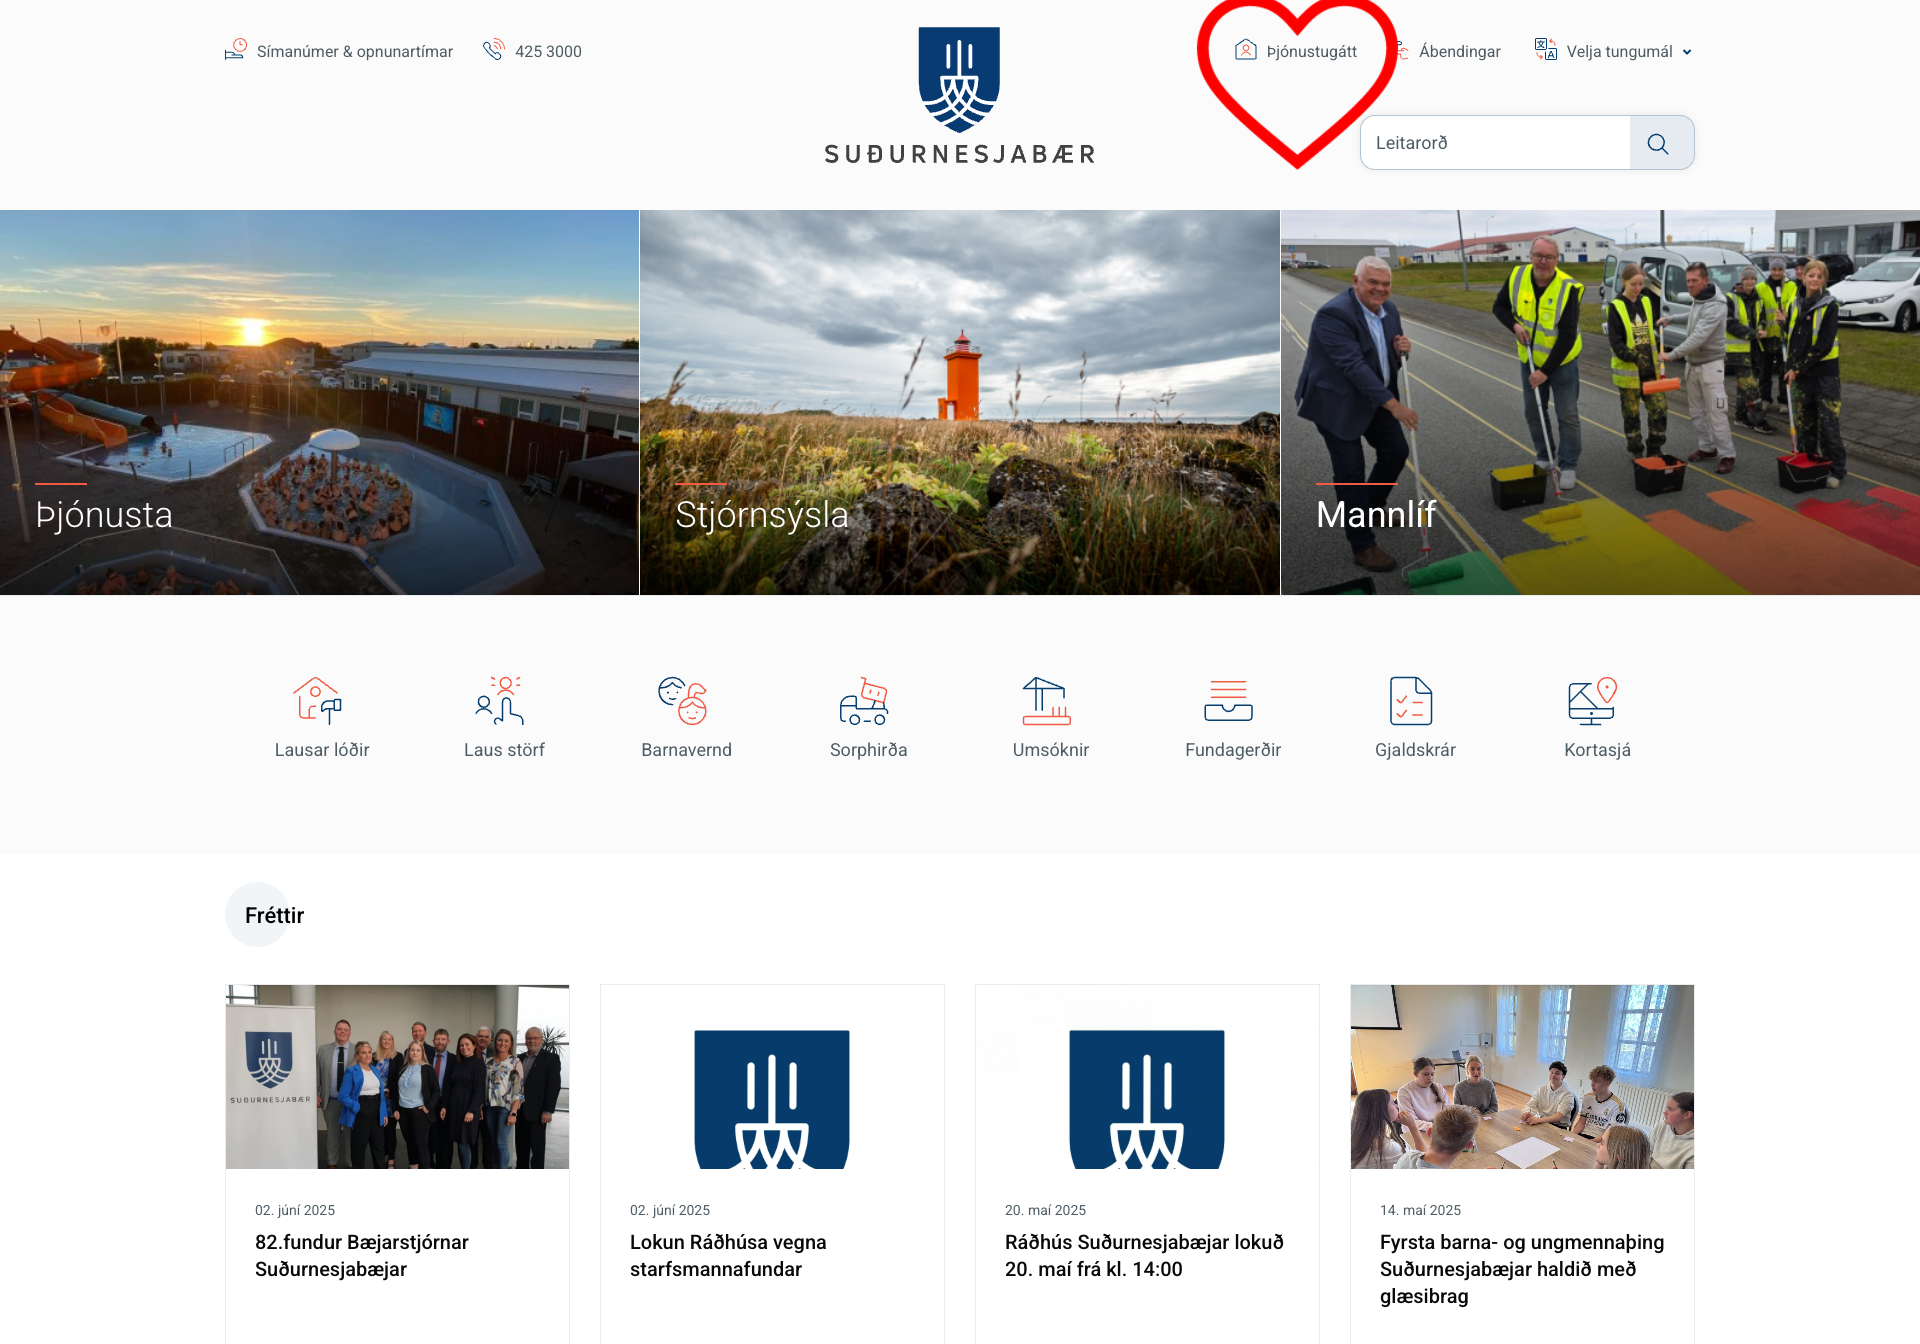Click the Leitarorð search input field
Screen dimensions: 1920x1344
[1495, 143]
